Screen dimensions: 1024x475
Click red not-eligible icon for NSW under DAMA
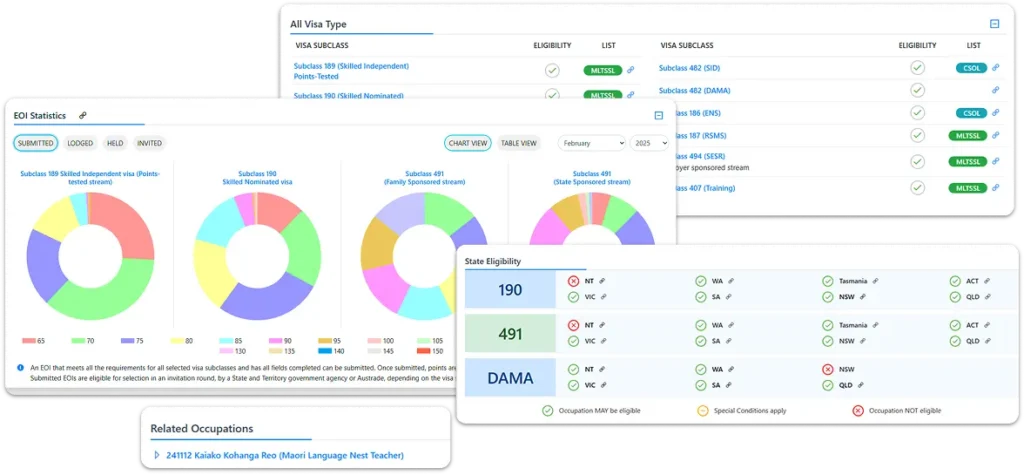click(x=827, y=369)
